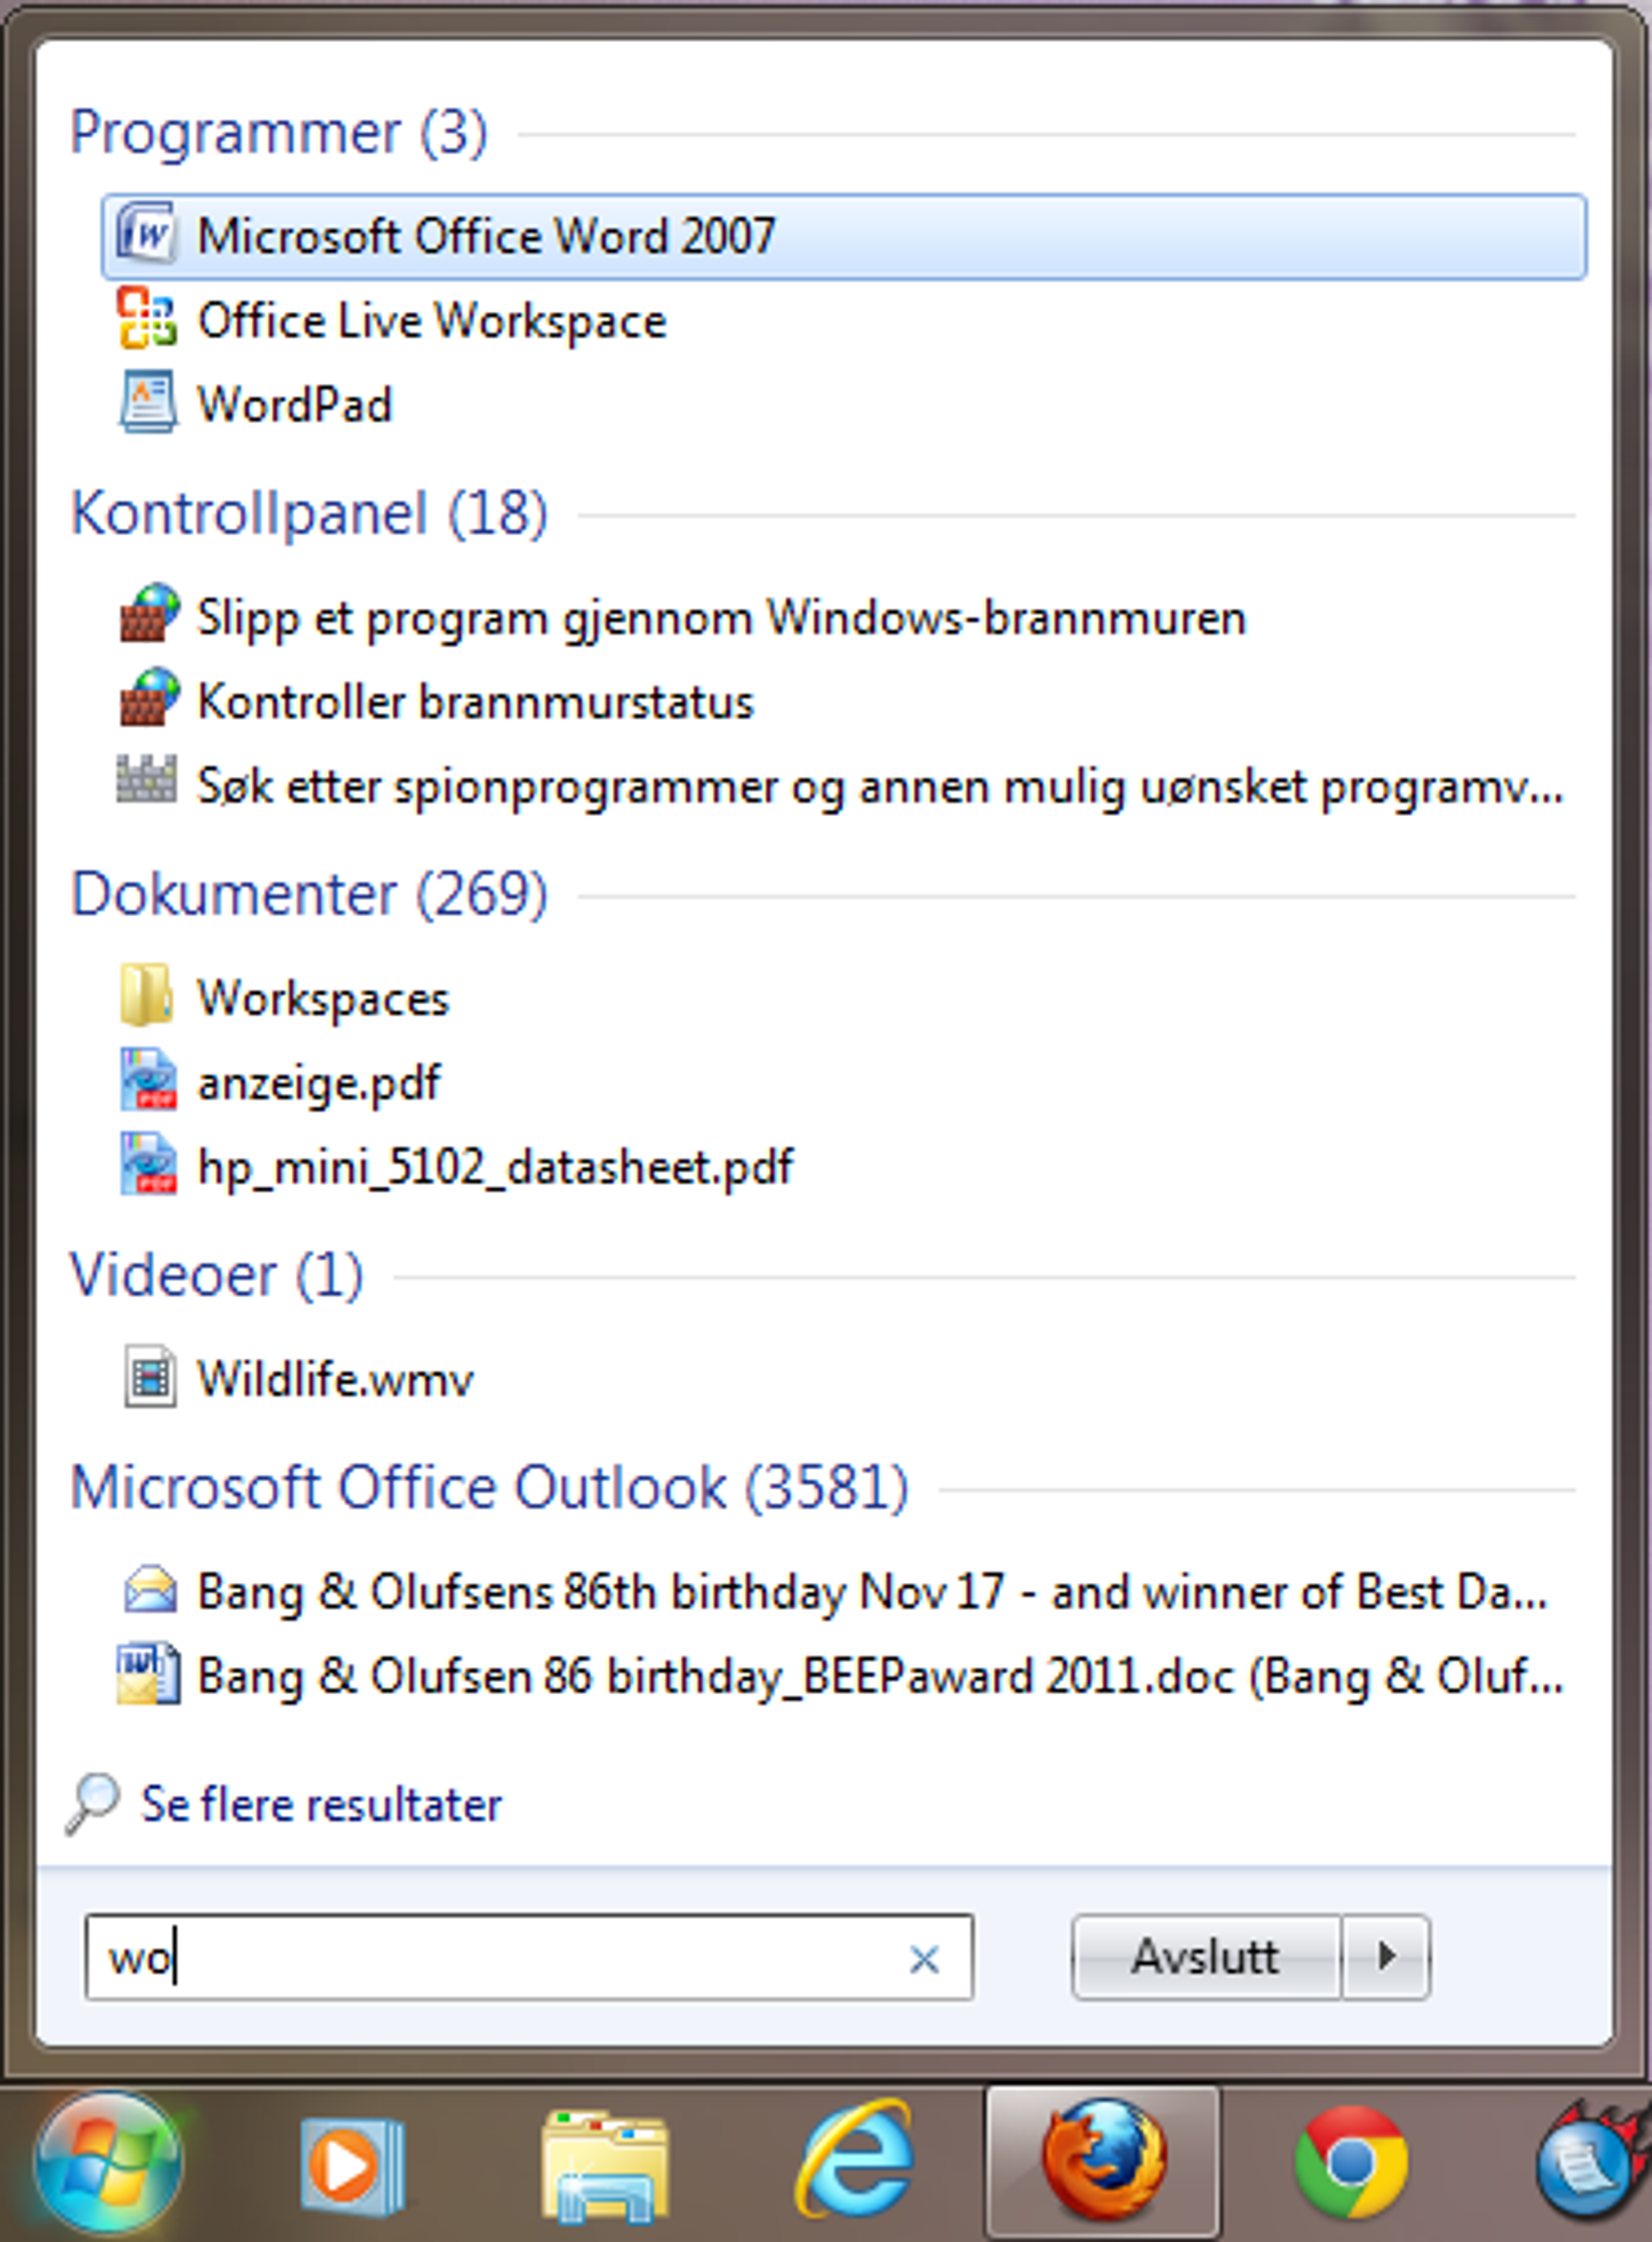Click the magnifier icon beside Se flere resultater
1652x2242 pixels.
pyautogui.click(x=92, y=1805)
